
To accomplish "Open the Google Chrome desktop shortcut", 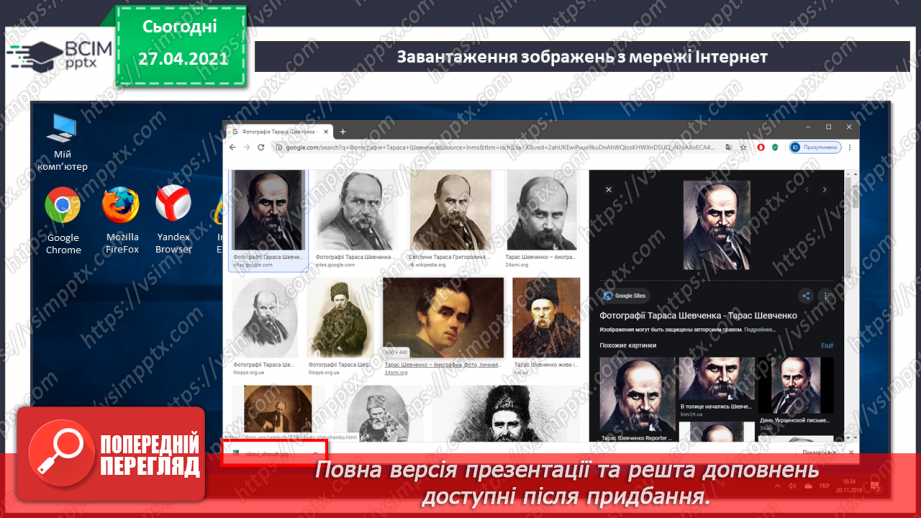I will (x=63, y=220).
